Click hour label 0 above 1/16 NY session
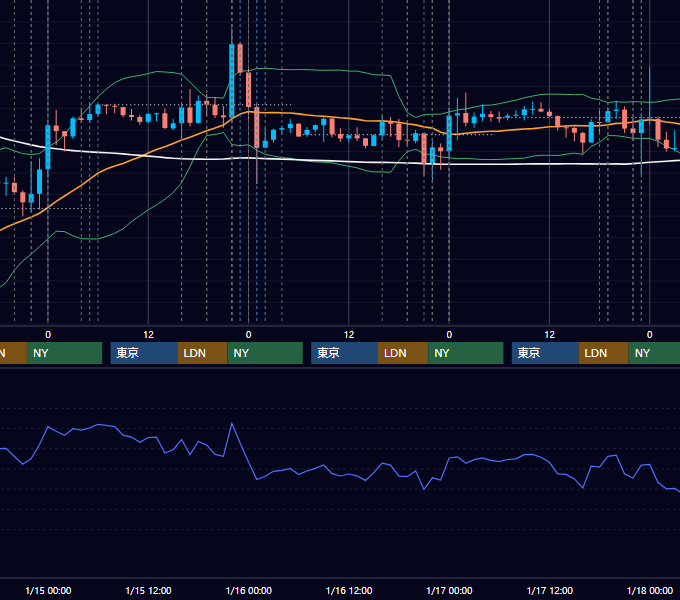 click(x=248, y=335)
